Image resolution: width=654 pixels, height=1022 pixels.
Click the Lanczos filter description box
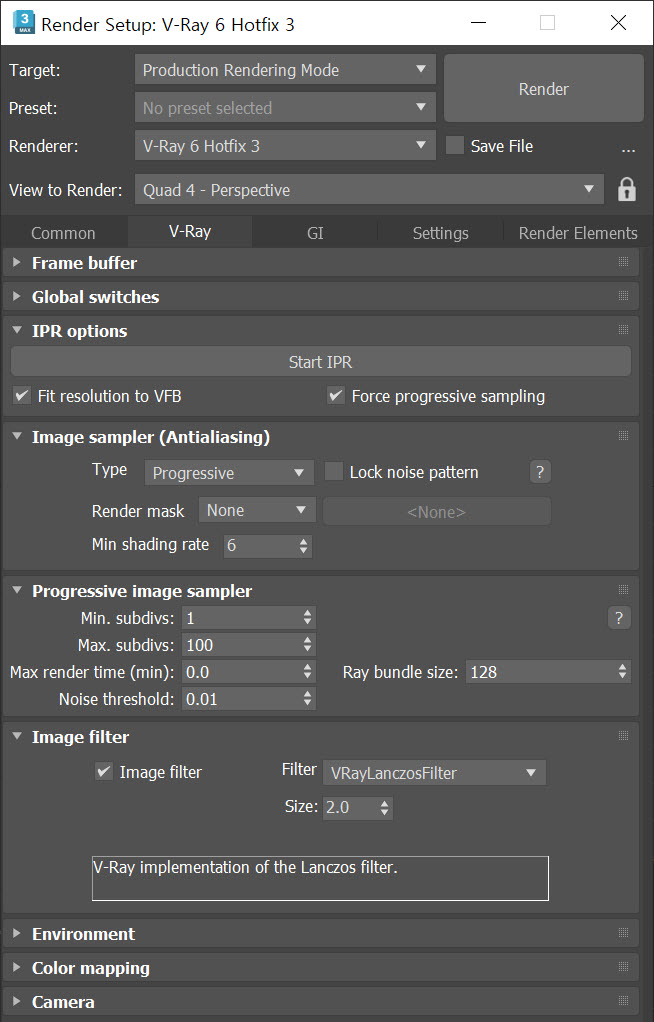[x=320, y=878]
